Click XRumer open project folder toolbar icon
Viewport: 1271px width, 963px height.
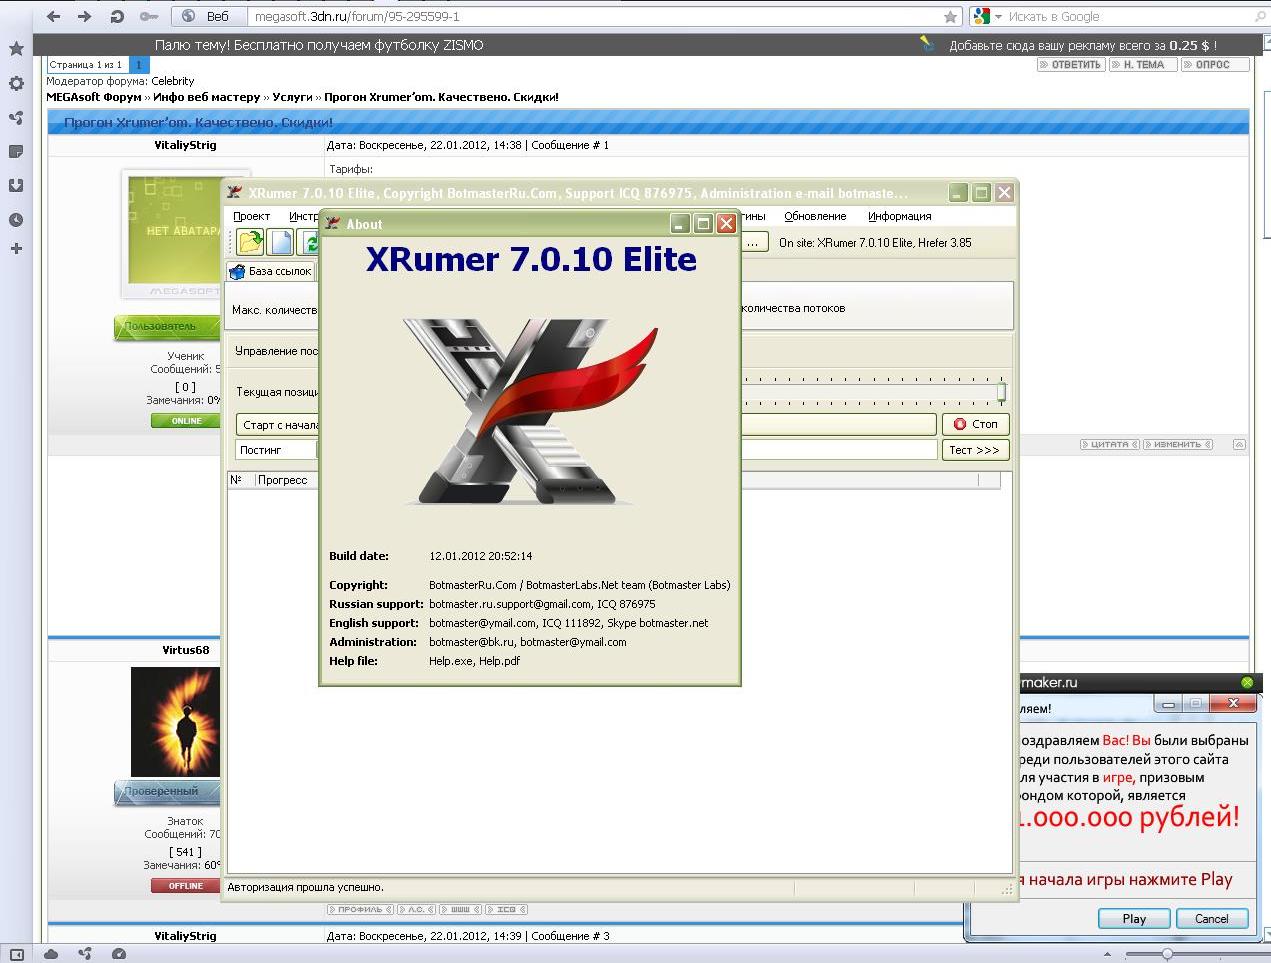250,242
